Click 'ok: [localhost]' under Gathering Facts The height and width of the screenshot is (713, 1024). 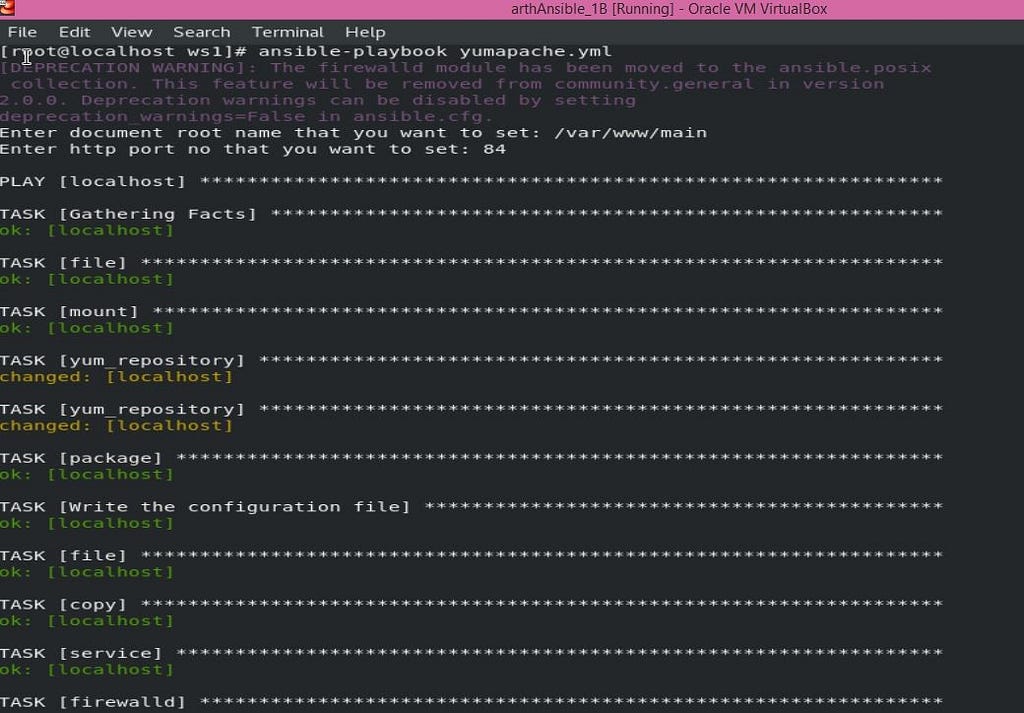pyautogui.click(x=87, y=230)
